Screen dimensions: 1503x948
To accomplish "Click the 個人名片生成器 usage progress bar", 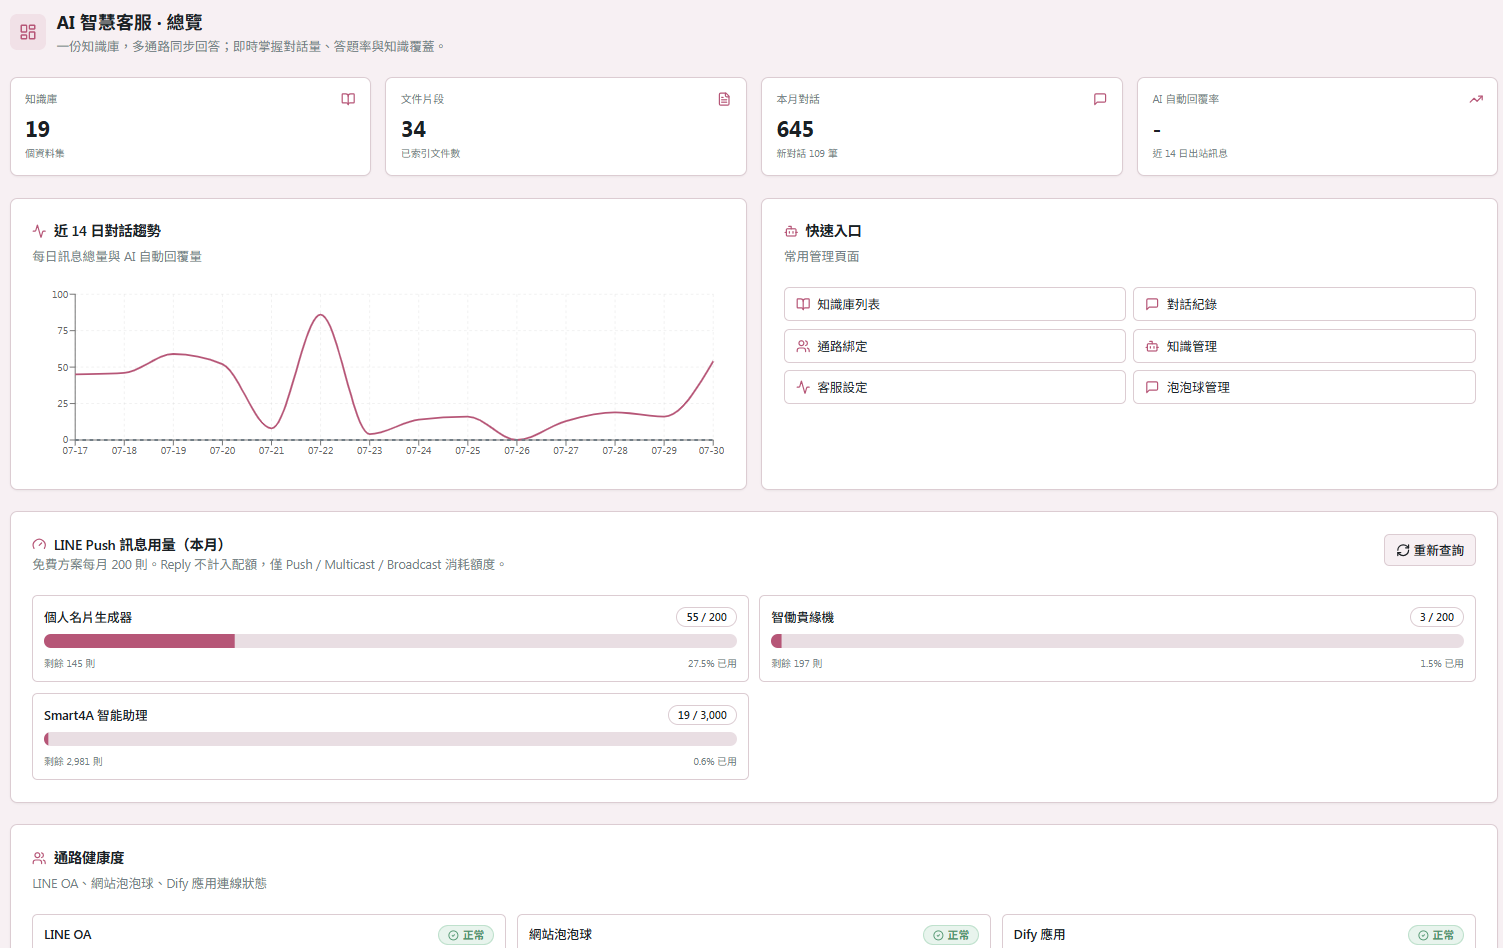I will pos(390,641).
